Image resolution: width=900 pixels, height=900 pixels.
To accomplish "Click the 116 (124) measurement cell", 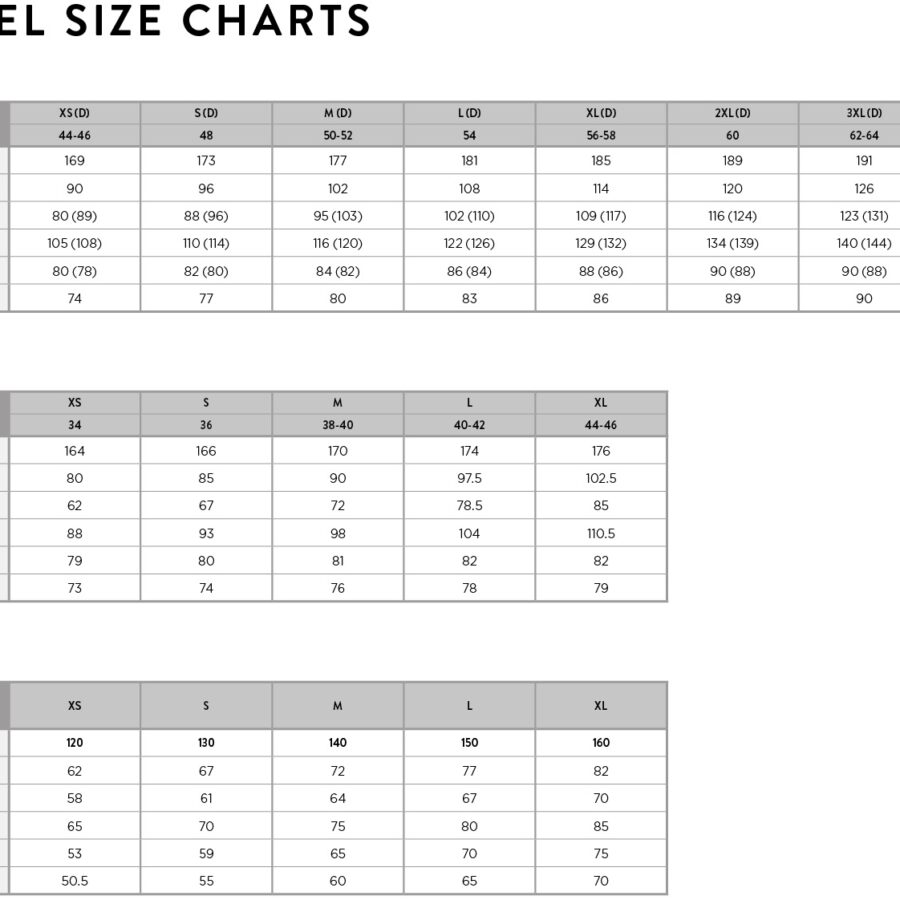I will [x=733, y=216].
